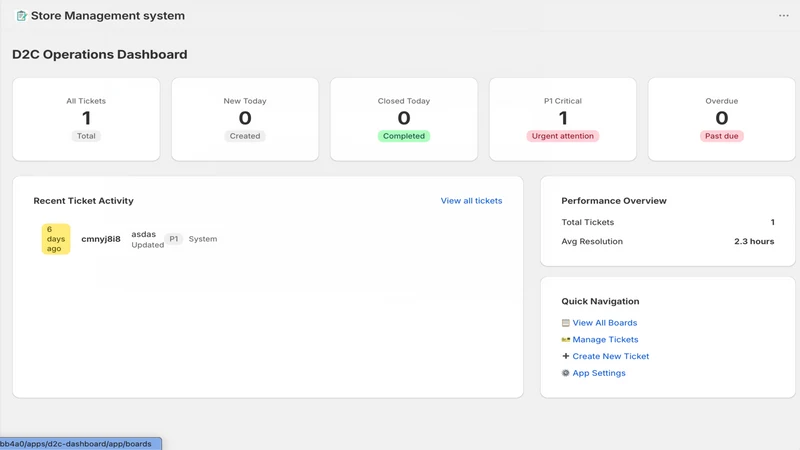Click the Recent Ticket Activity heading

[84, 201]
